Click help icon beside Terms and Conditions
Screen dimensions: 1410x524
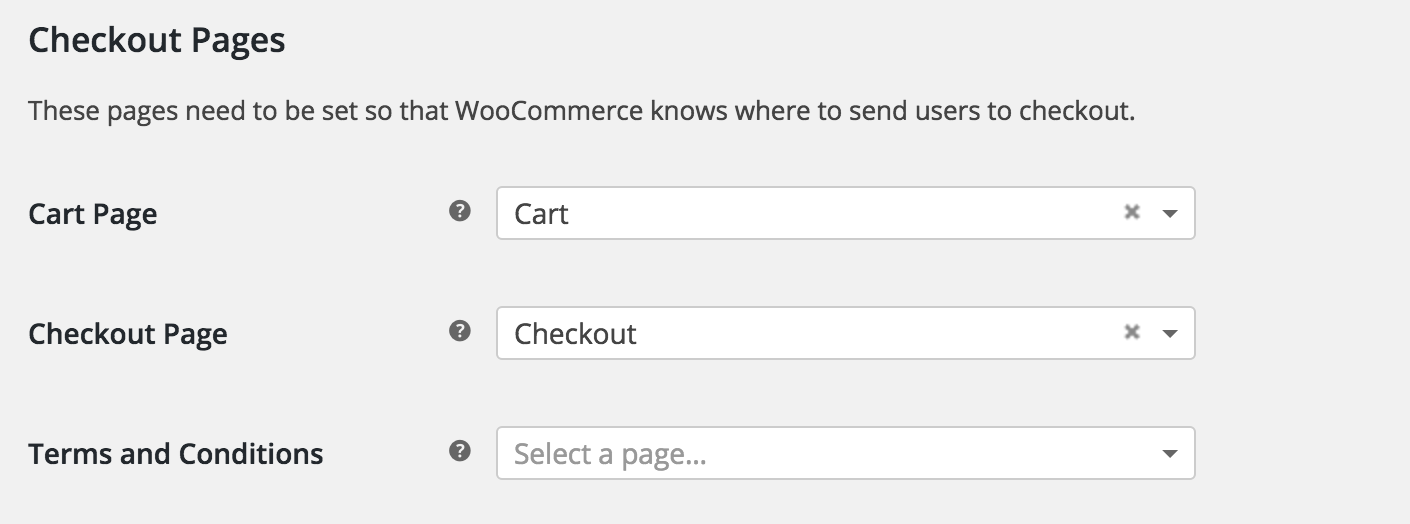pyautogui.click(x=459, y=451)
